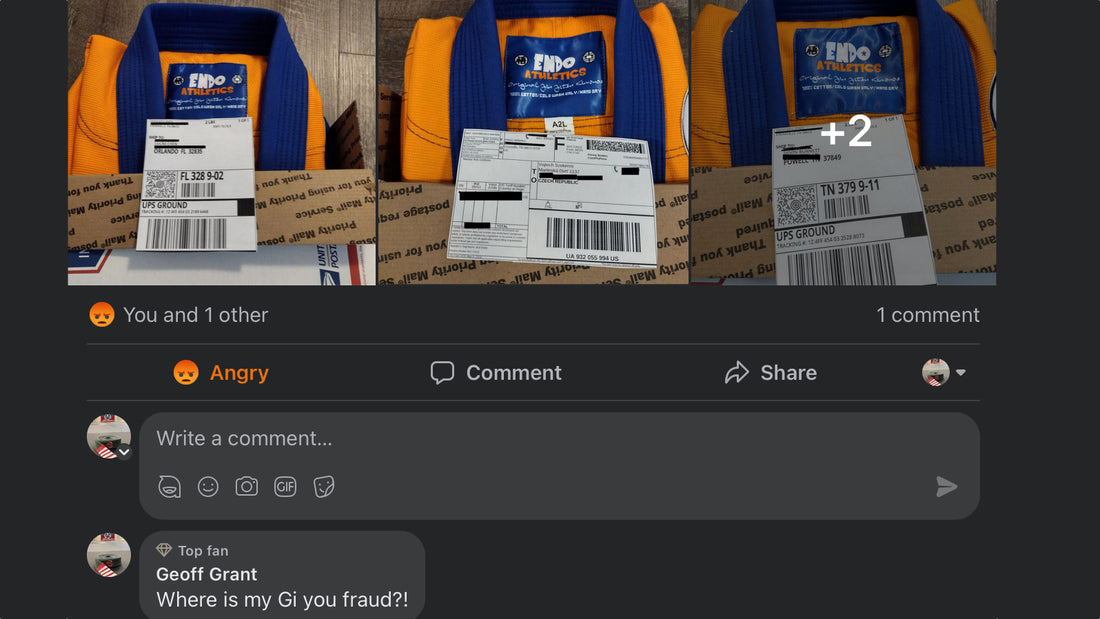Expand comment identity chevron on avatar
This screenshot has width=1100, height=619.
[x=124, y=452]
